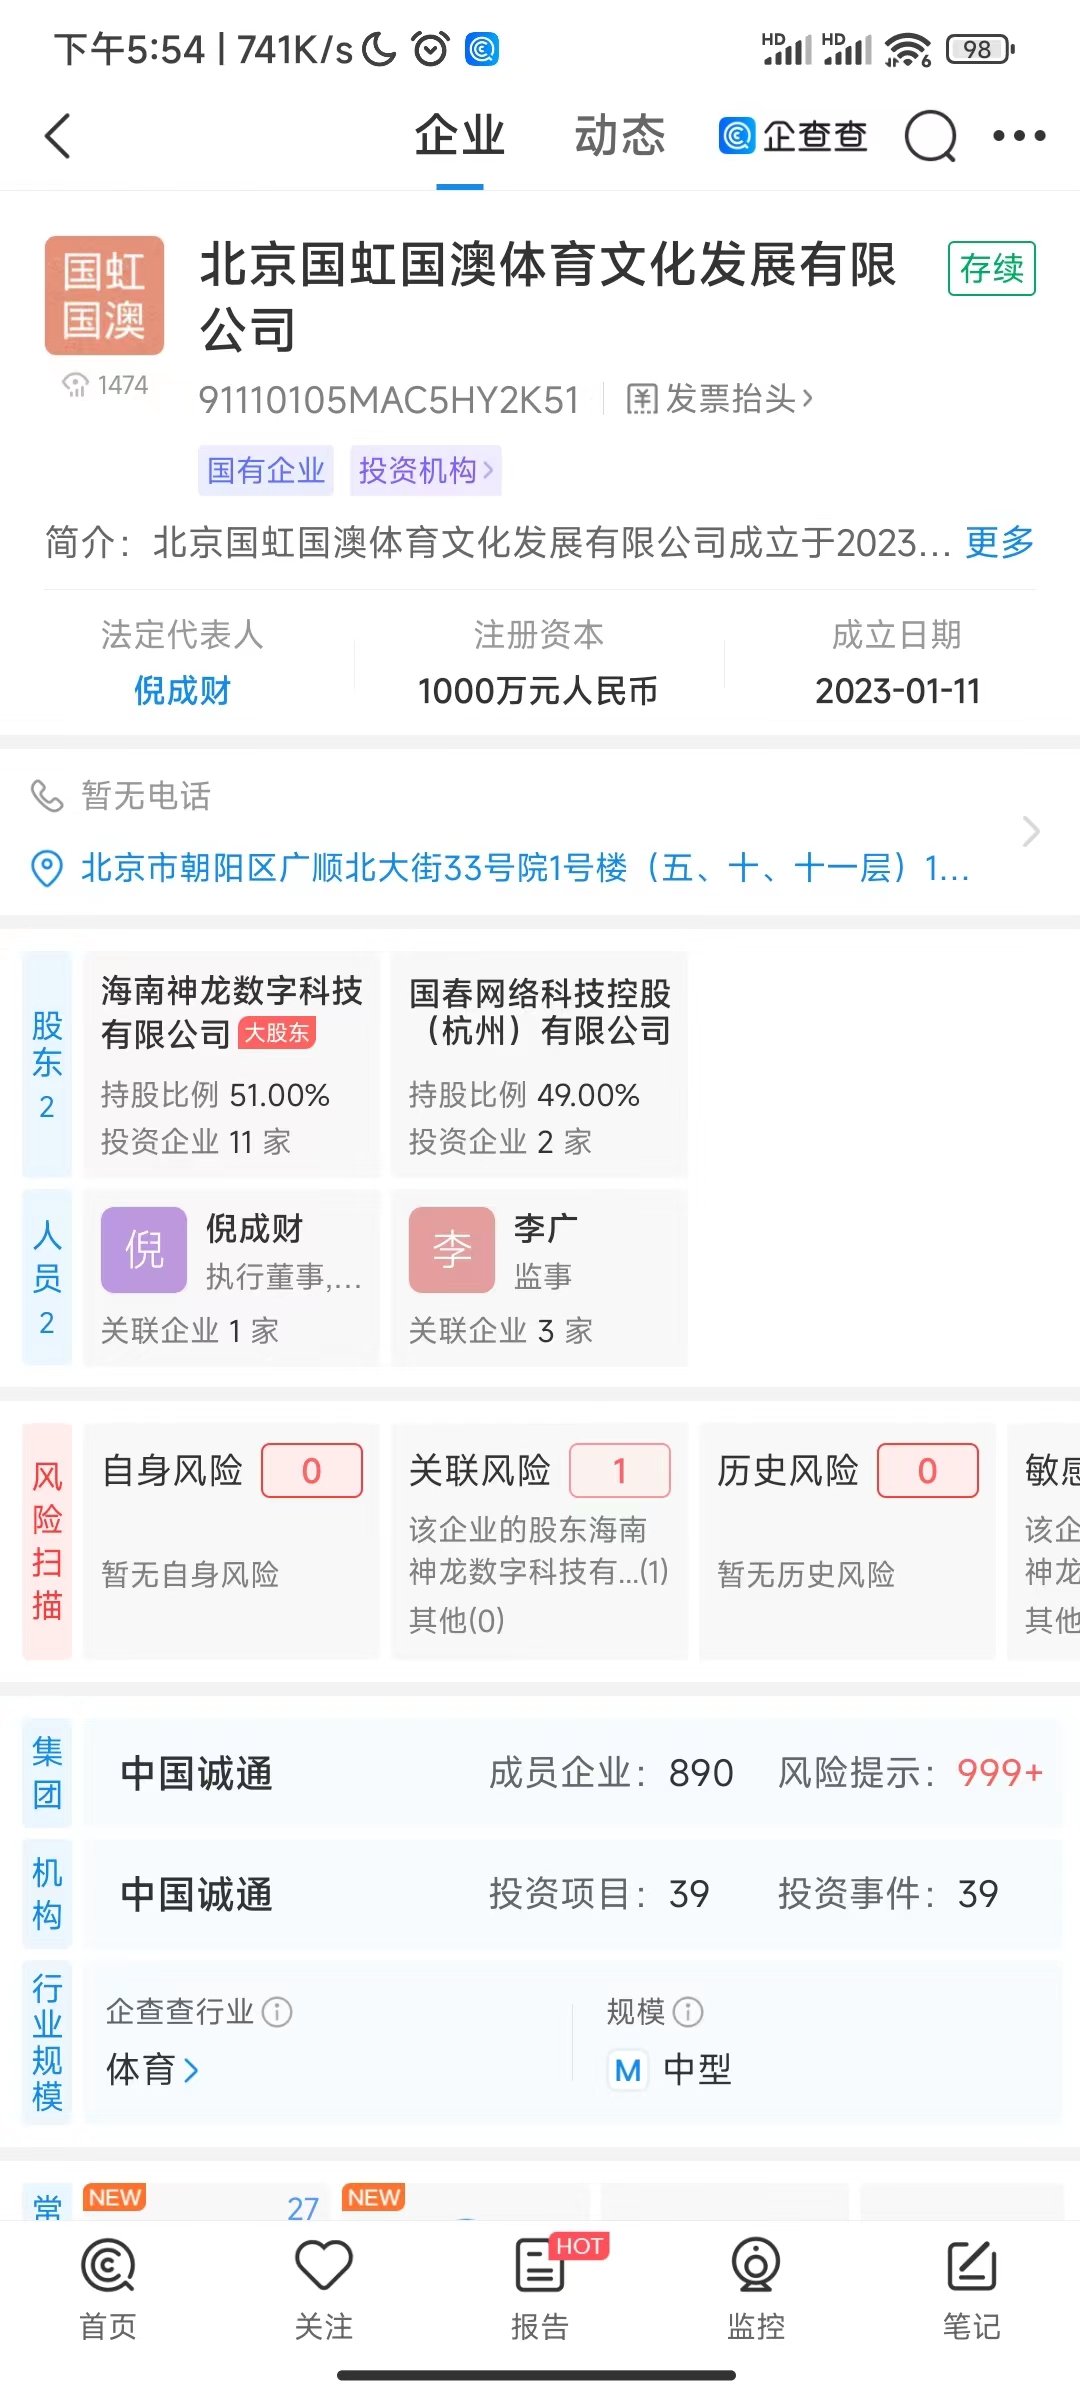This screenshot has width=1080, height=2400.
Task: Switch to the 企业 tab
Action: point(460,136)
